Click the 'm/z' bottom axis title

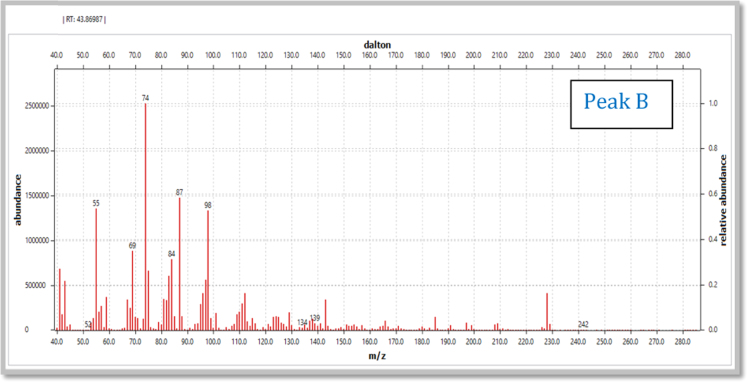(x=378, y=356)
